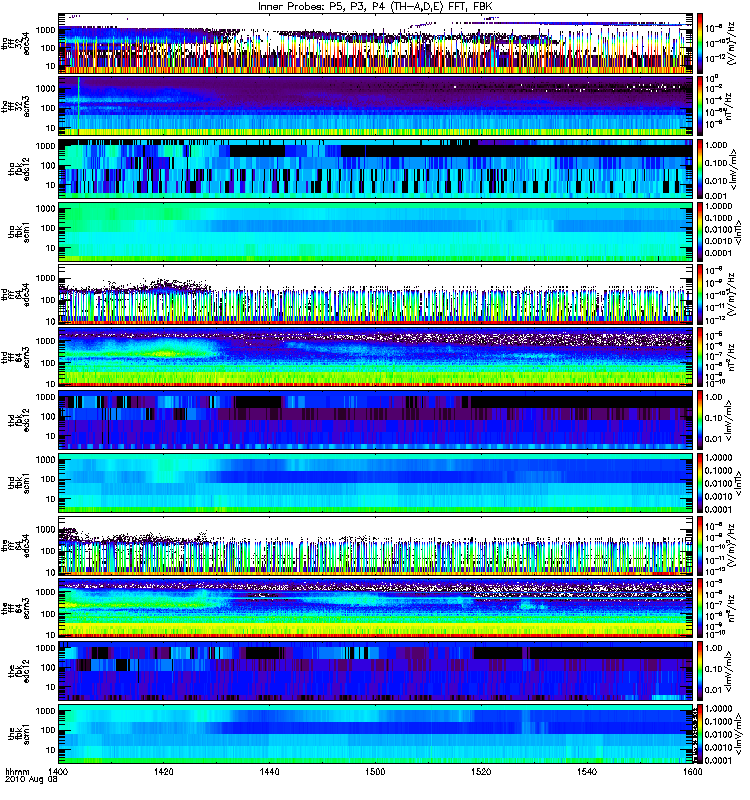Click the tha fbk scm1 filter bank panel
Screen dimensions: 750x800
376,232
